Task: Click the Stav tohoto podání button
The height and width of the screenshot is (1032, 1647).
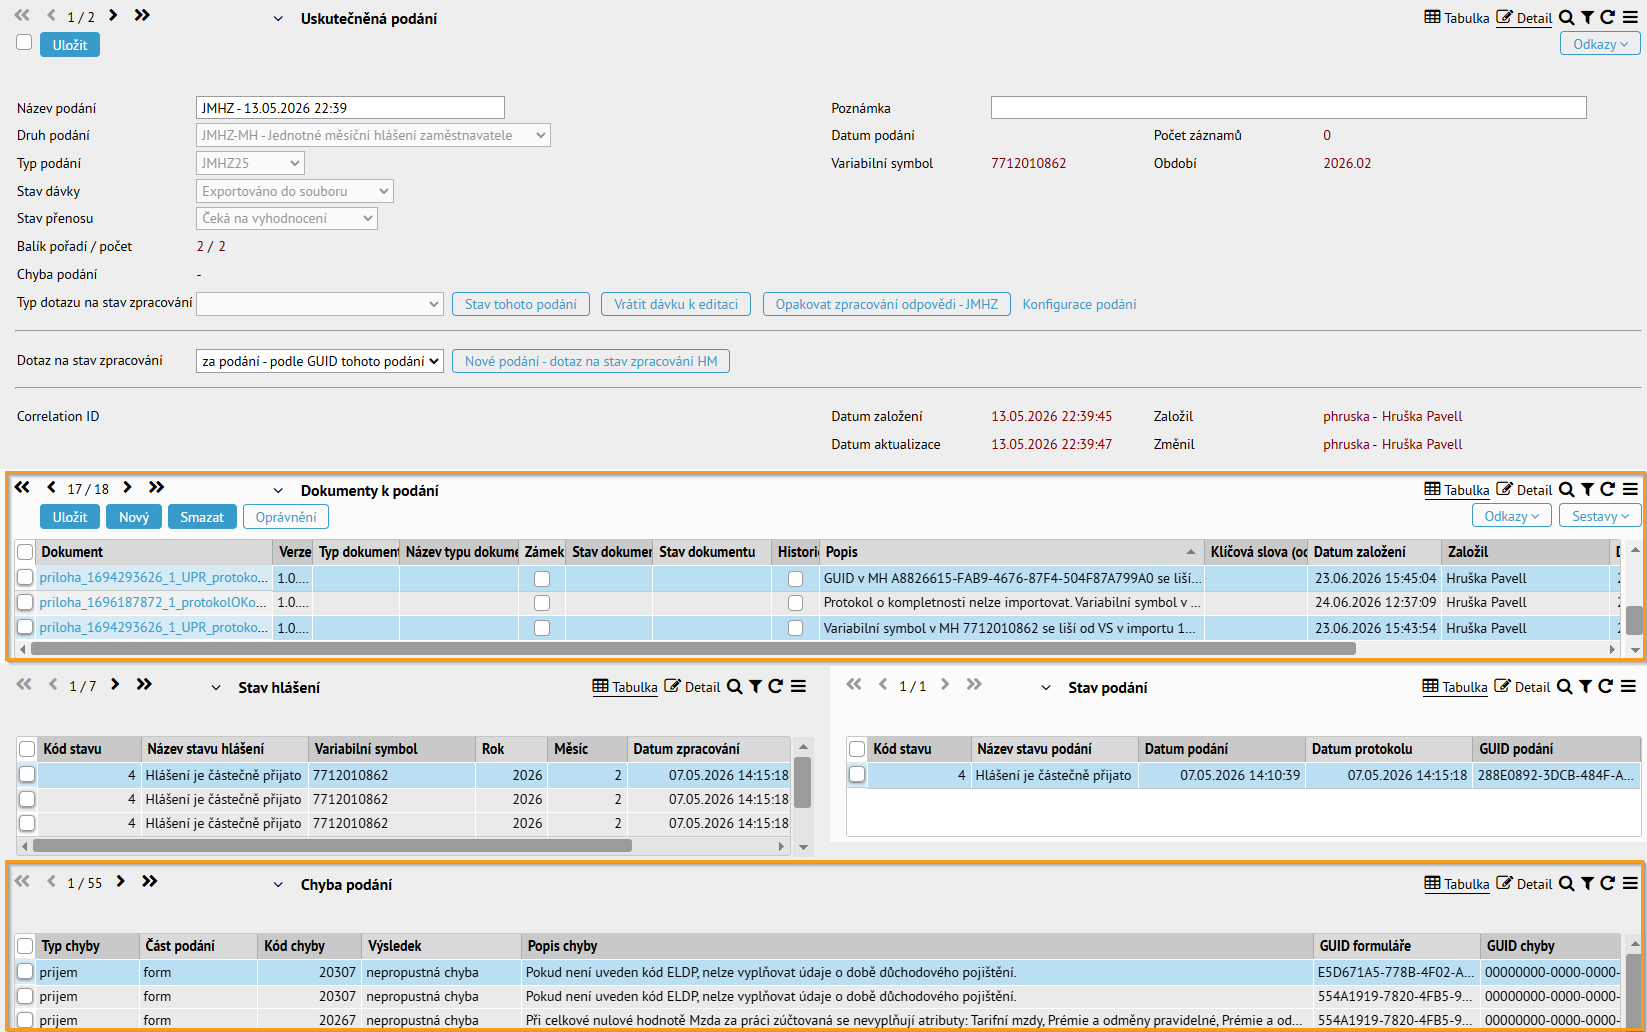Action: [x=521, y=304]
